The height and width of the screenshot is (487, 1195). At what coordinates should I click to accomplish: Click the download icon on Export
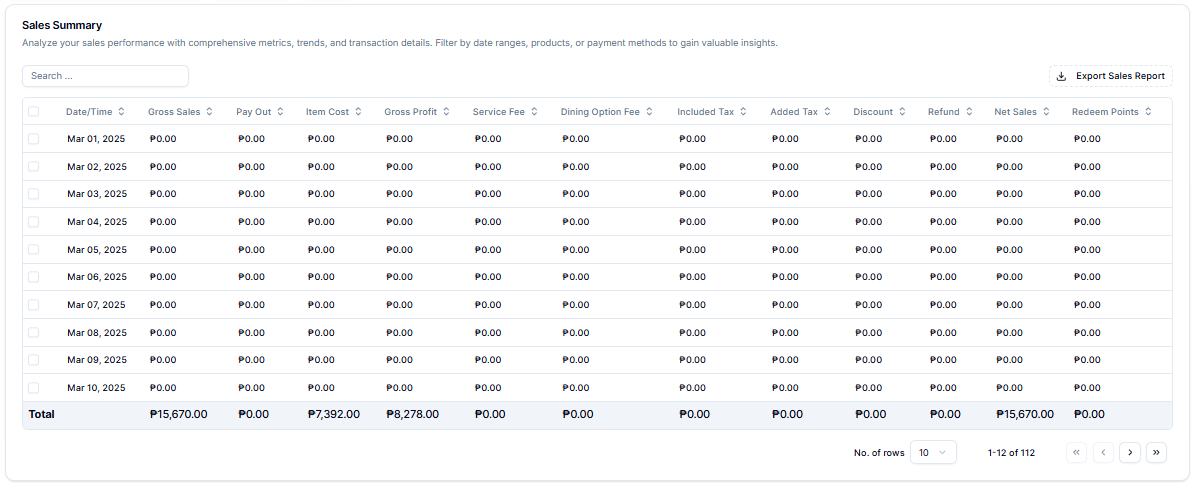pos(1061,76)
